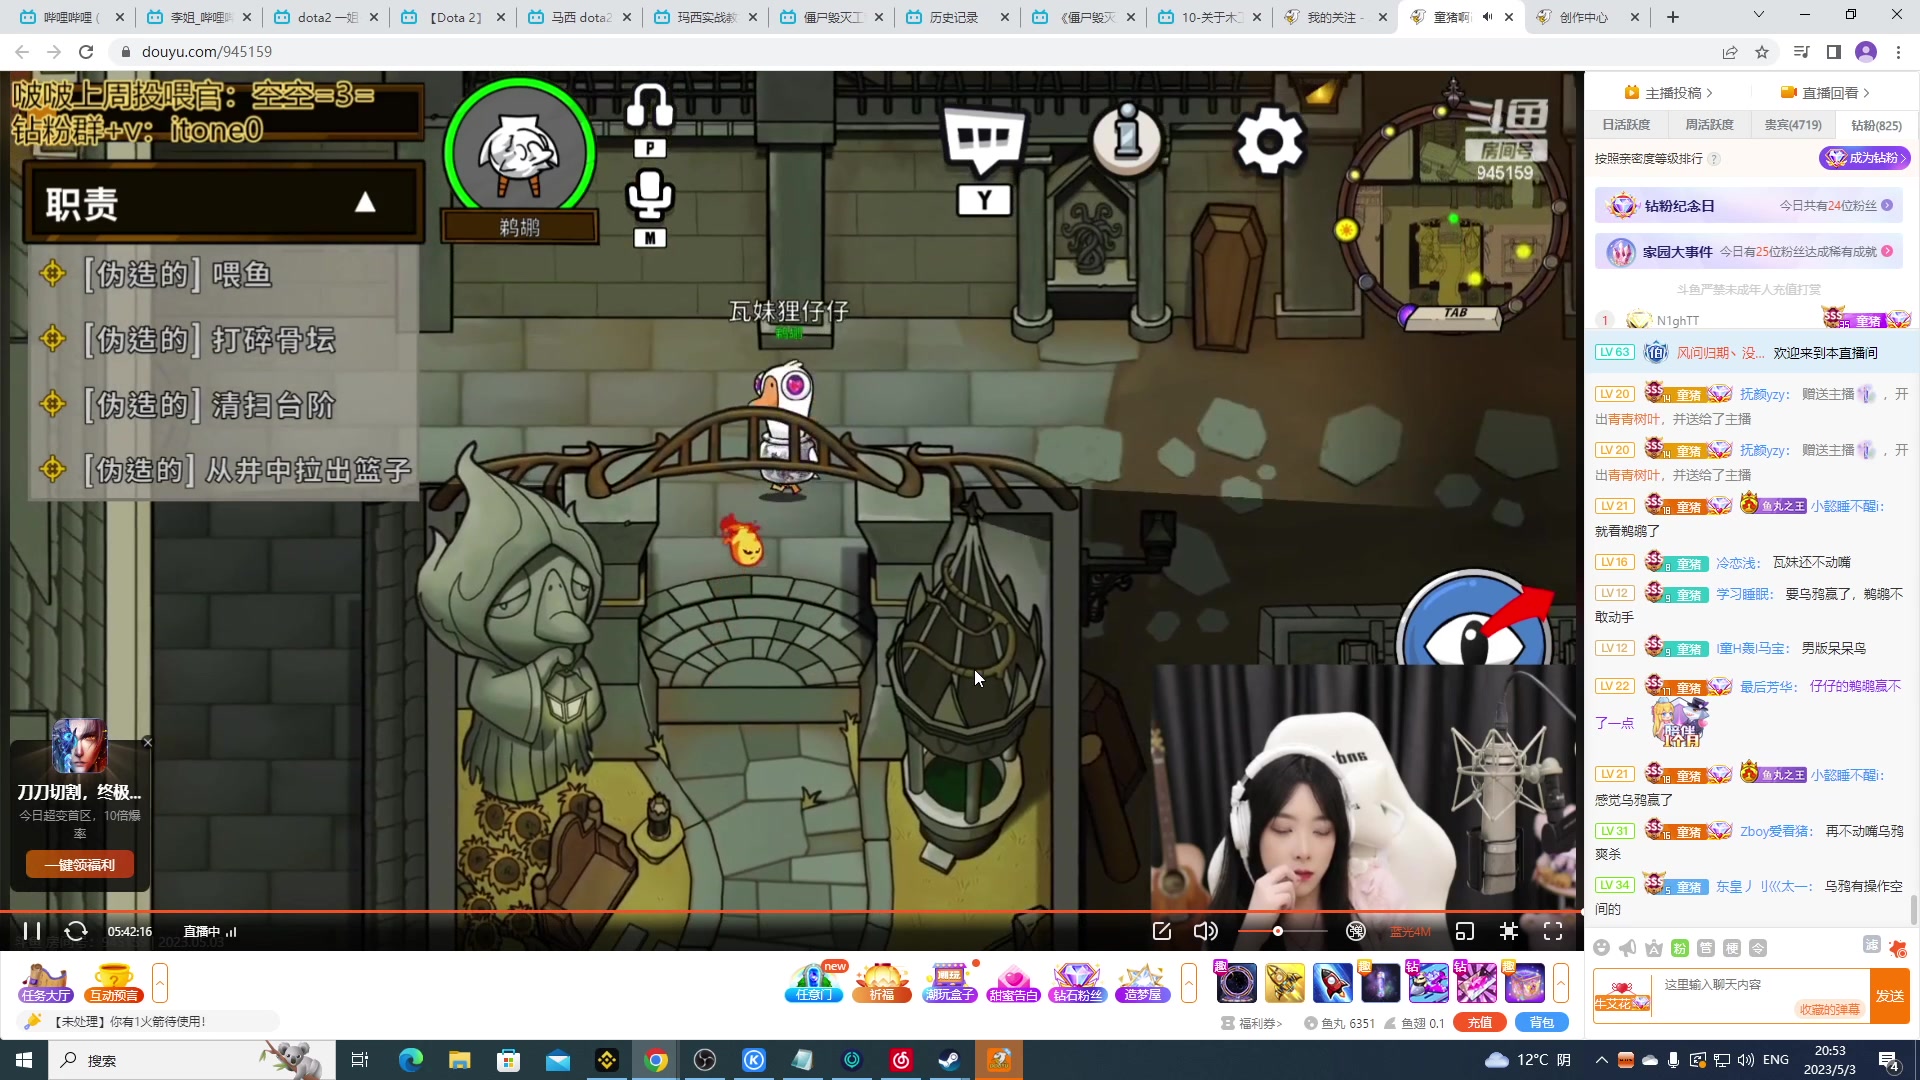Screen dimensions: 1920x1080
Task: Select the black hole gift
Action: tap(1236, 983)
